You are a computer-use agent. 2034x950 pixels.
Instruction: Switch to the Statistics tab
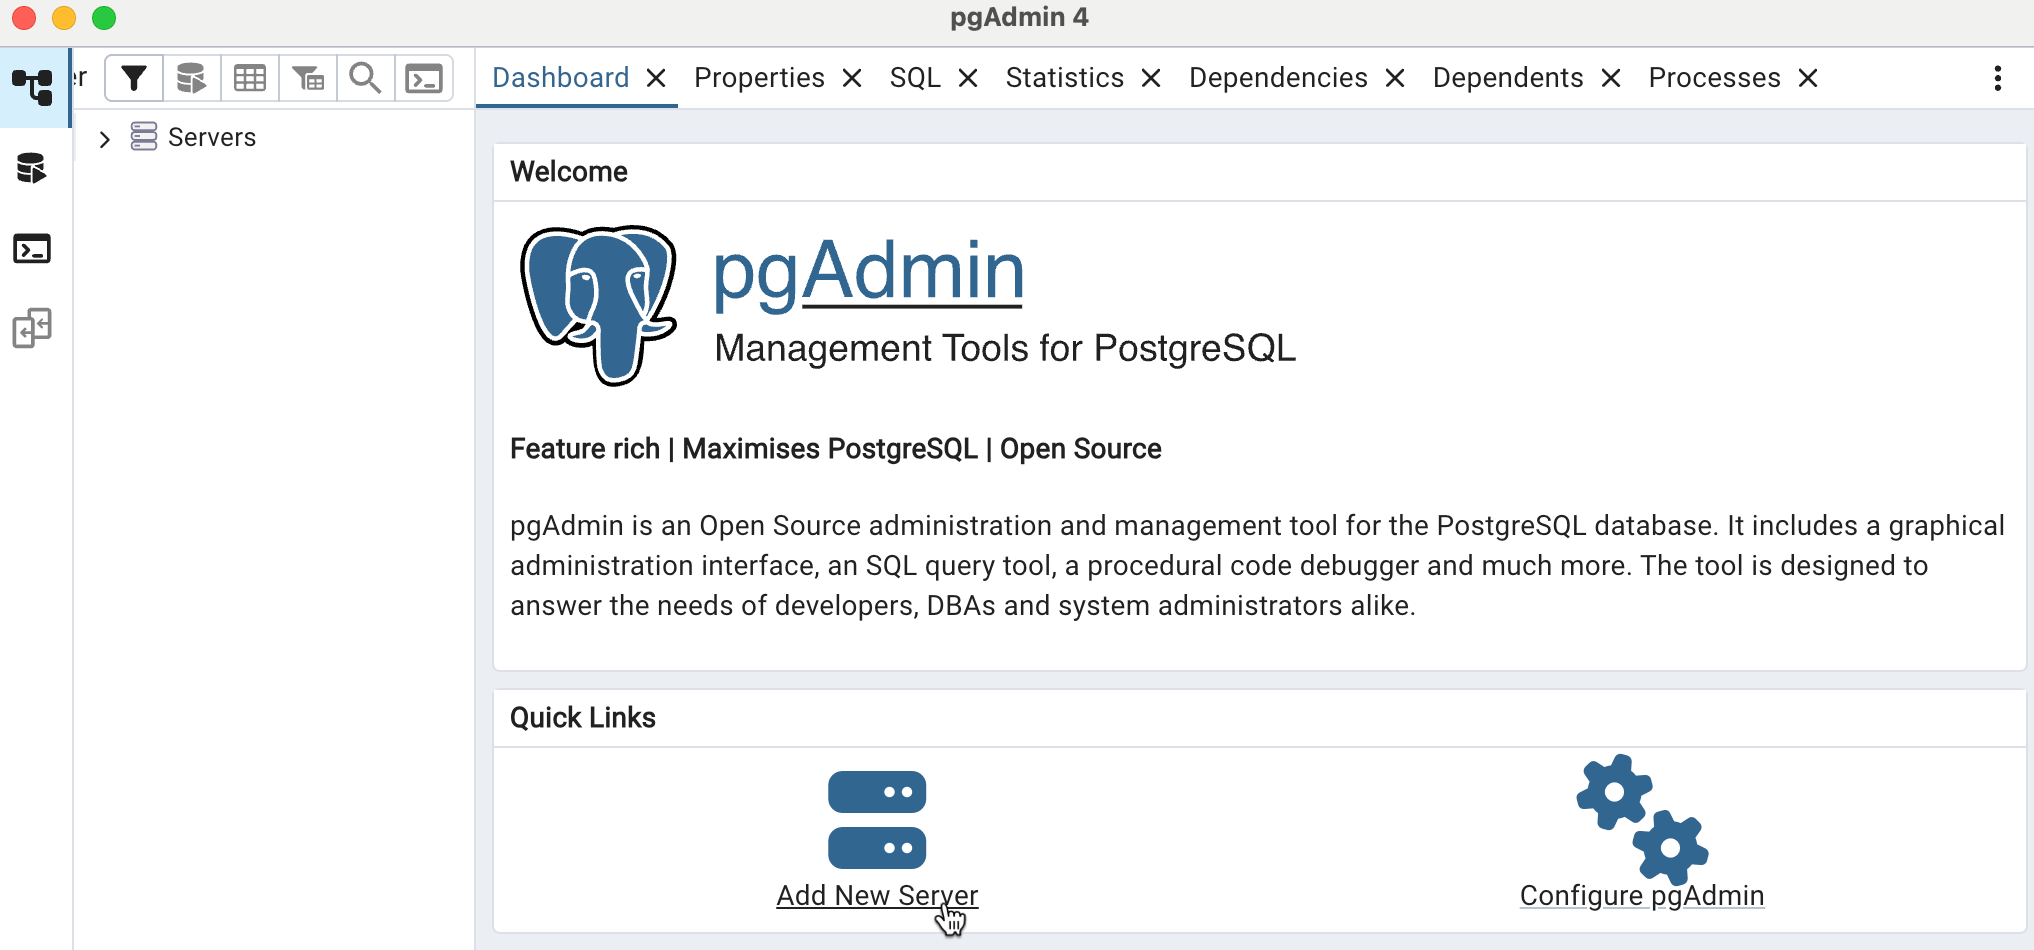coord(1064,77)
